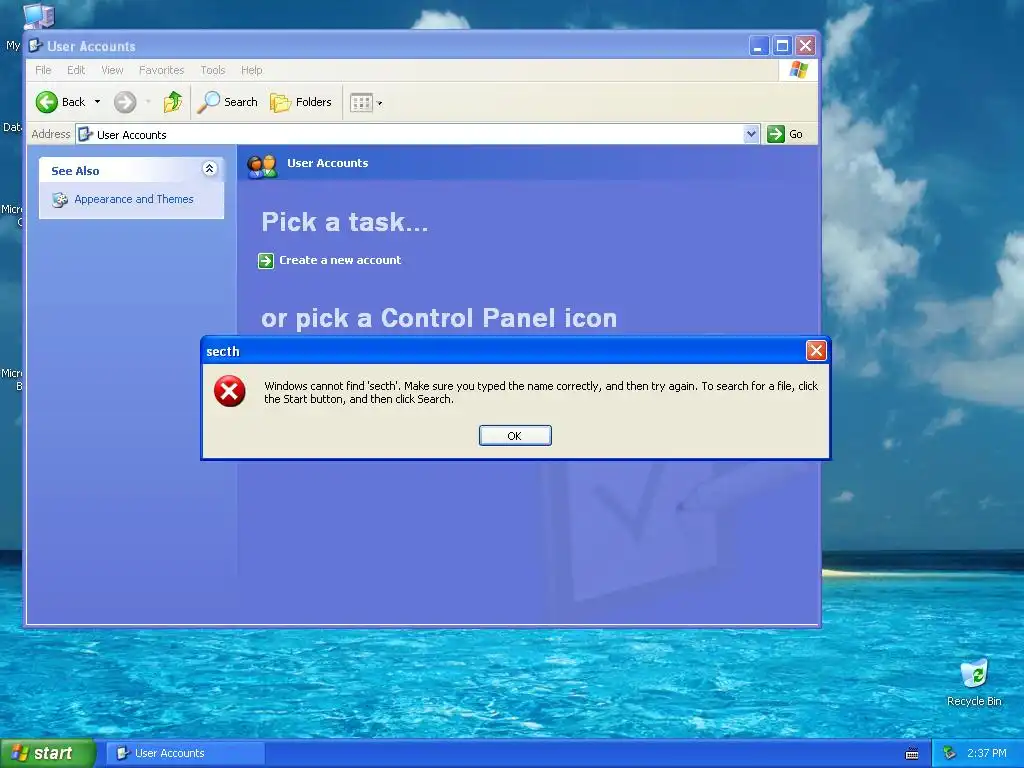
Task: Click the 2:37 PM clock
Action: click(x=987, y=753)
